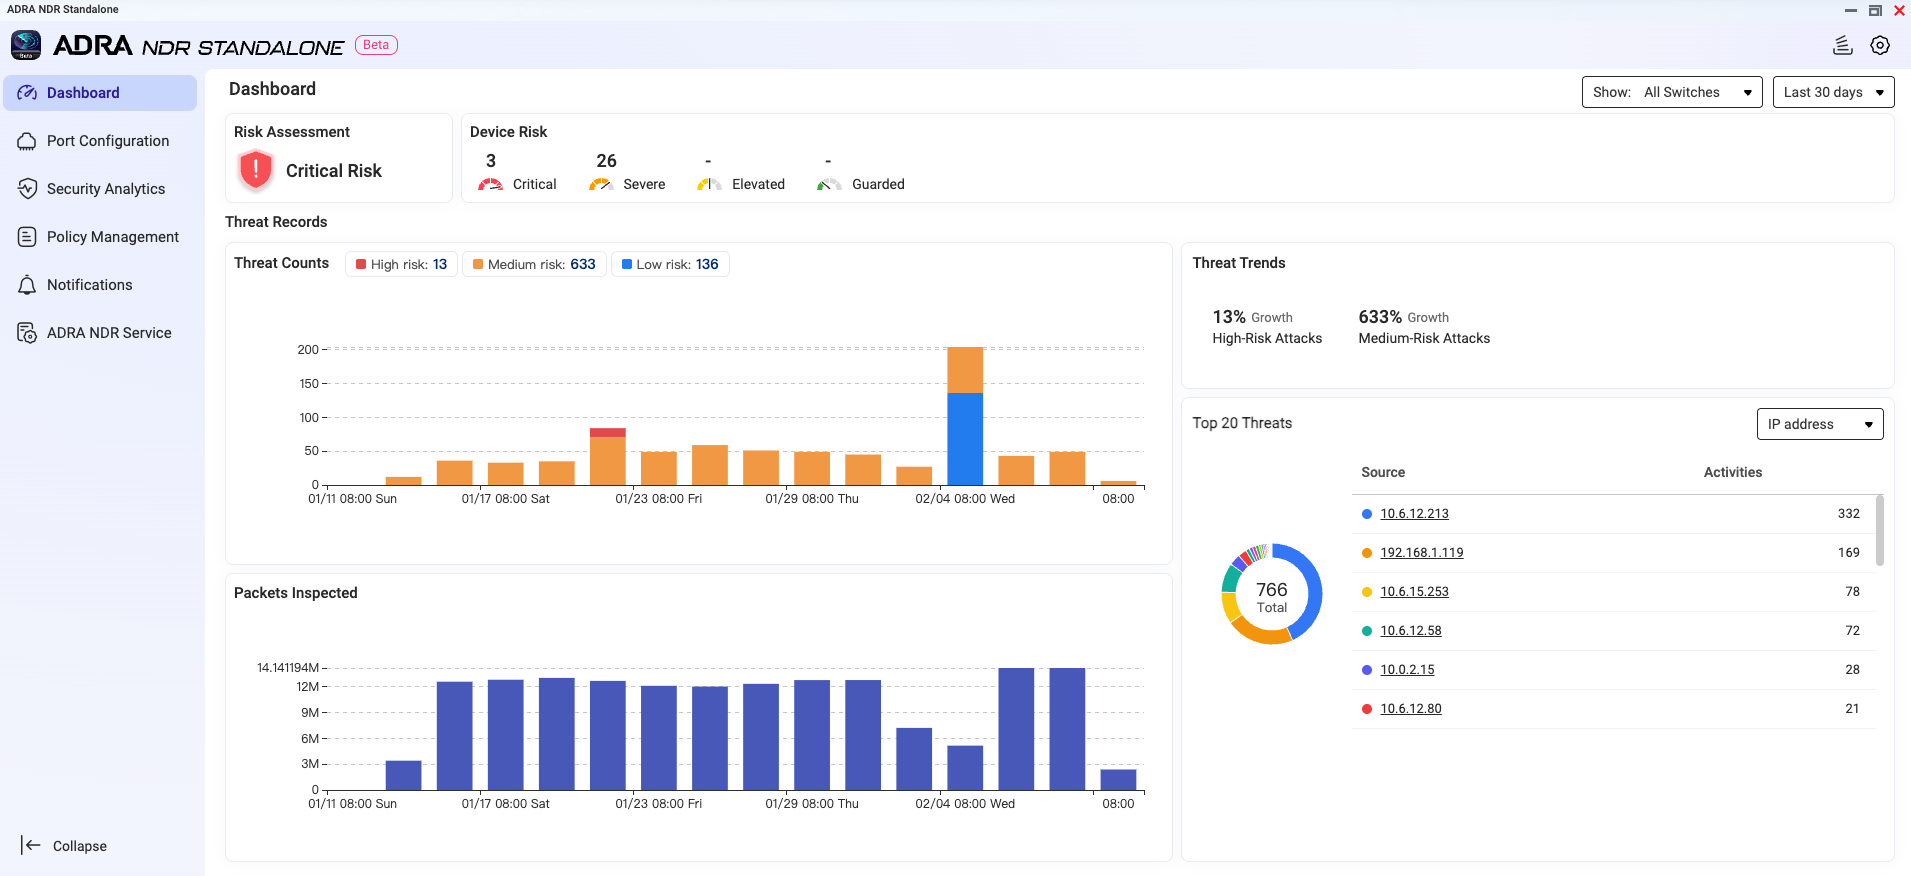The height and width of the screenshot is (876, 1911).
Task: Toggle Medium risk legend filter
Action: (x=534, y=264)
